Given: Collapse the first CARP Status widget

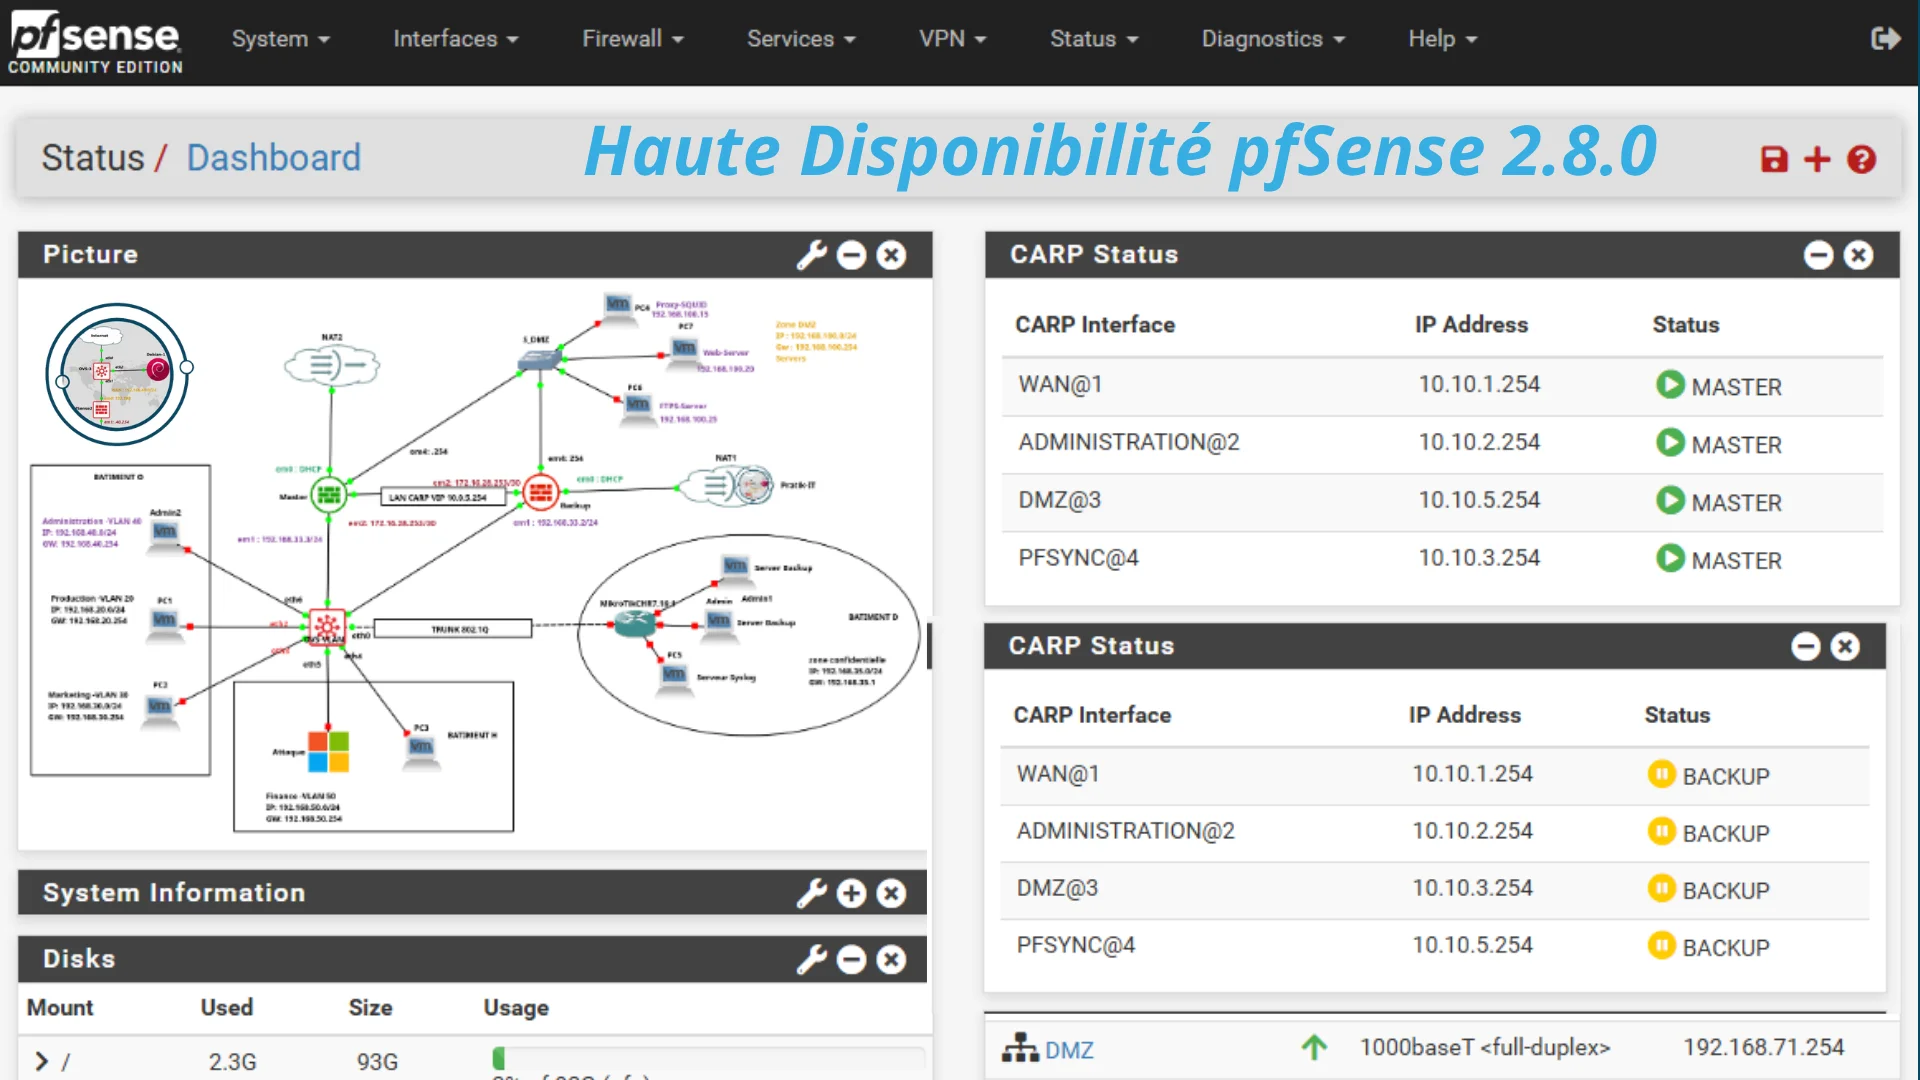Looking at the screenshot, I should (1818, 255).
